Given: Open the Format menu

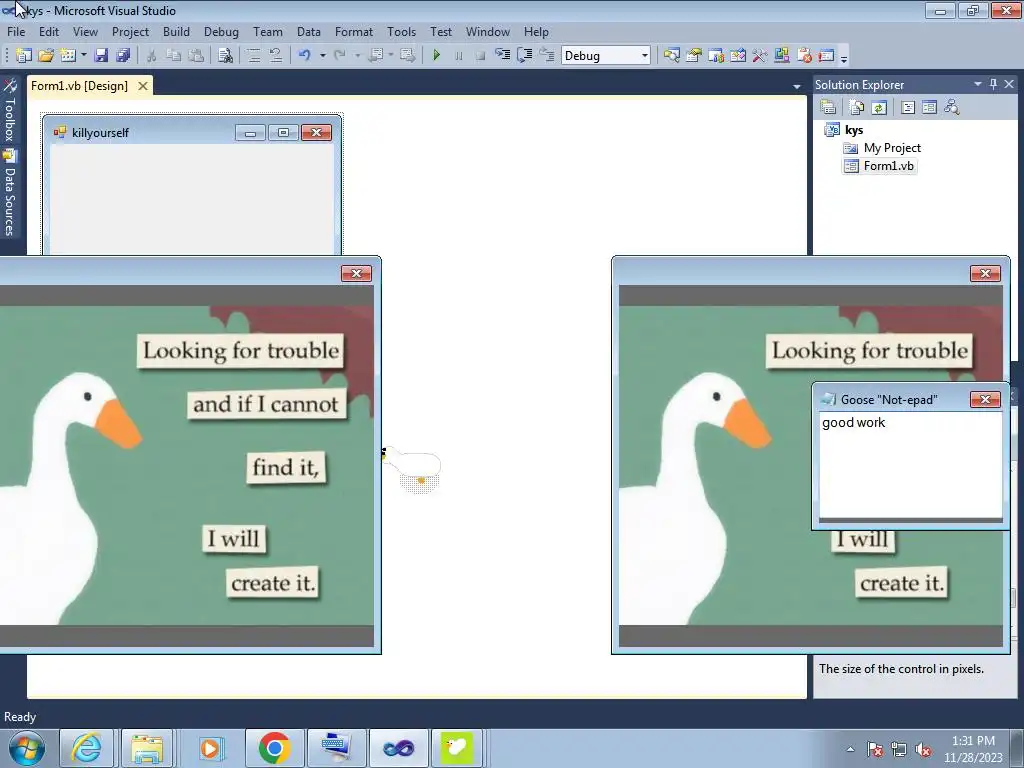Looking at the screenshot, I should point(353,31).
